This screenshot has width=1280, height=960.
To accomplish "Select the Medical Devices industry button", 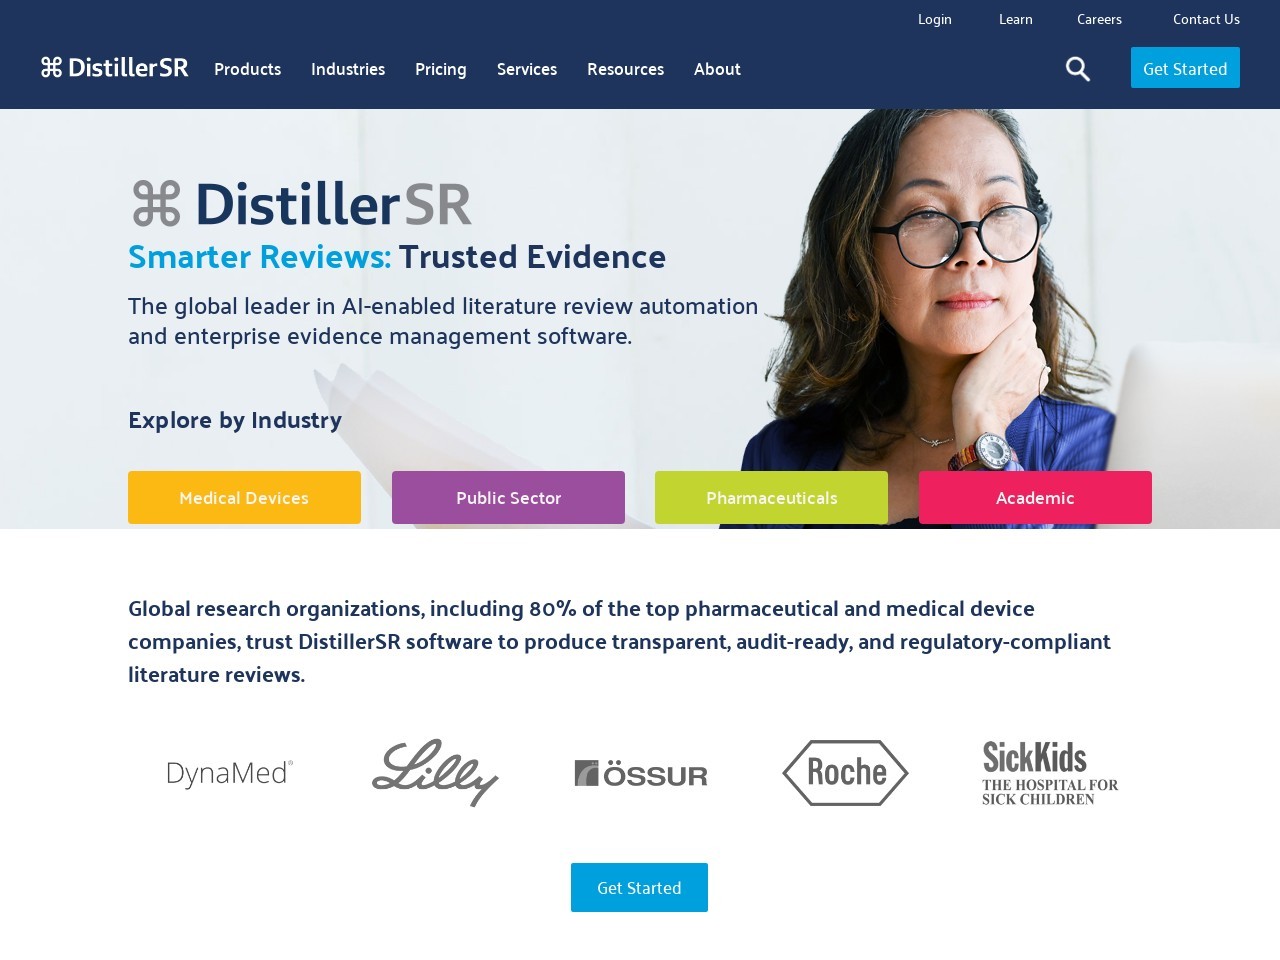I will coord(244,498).
